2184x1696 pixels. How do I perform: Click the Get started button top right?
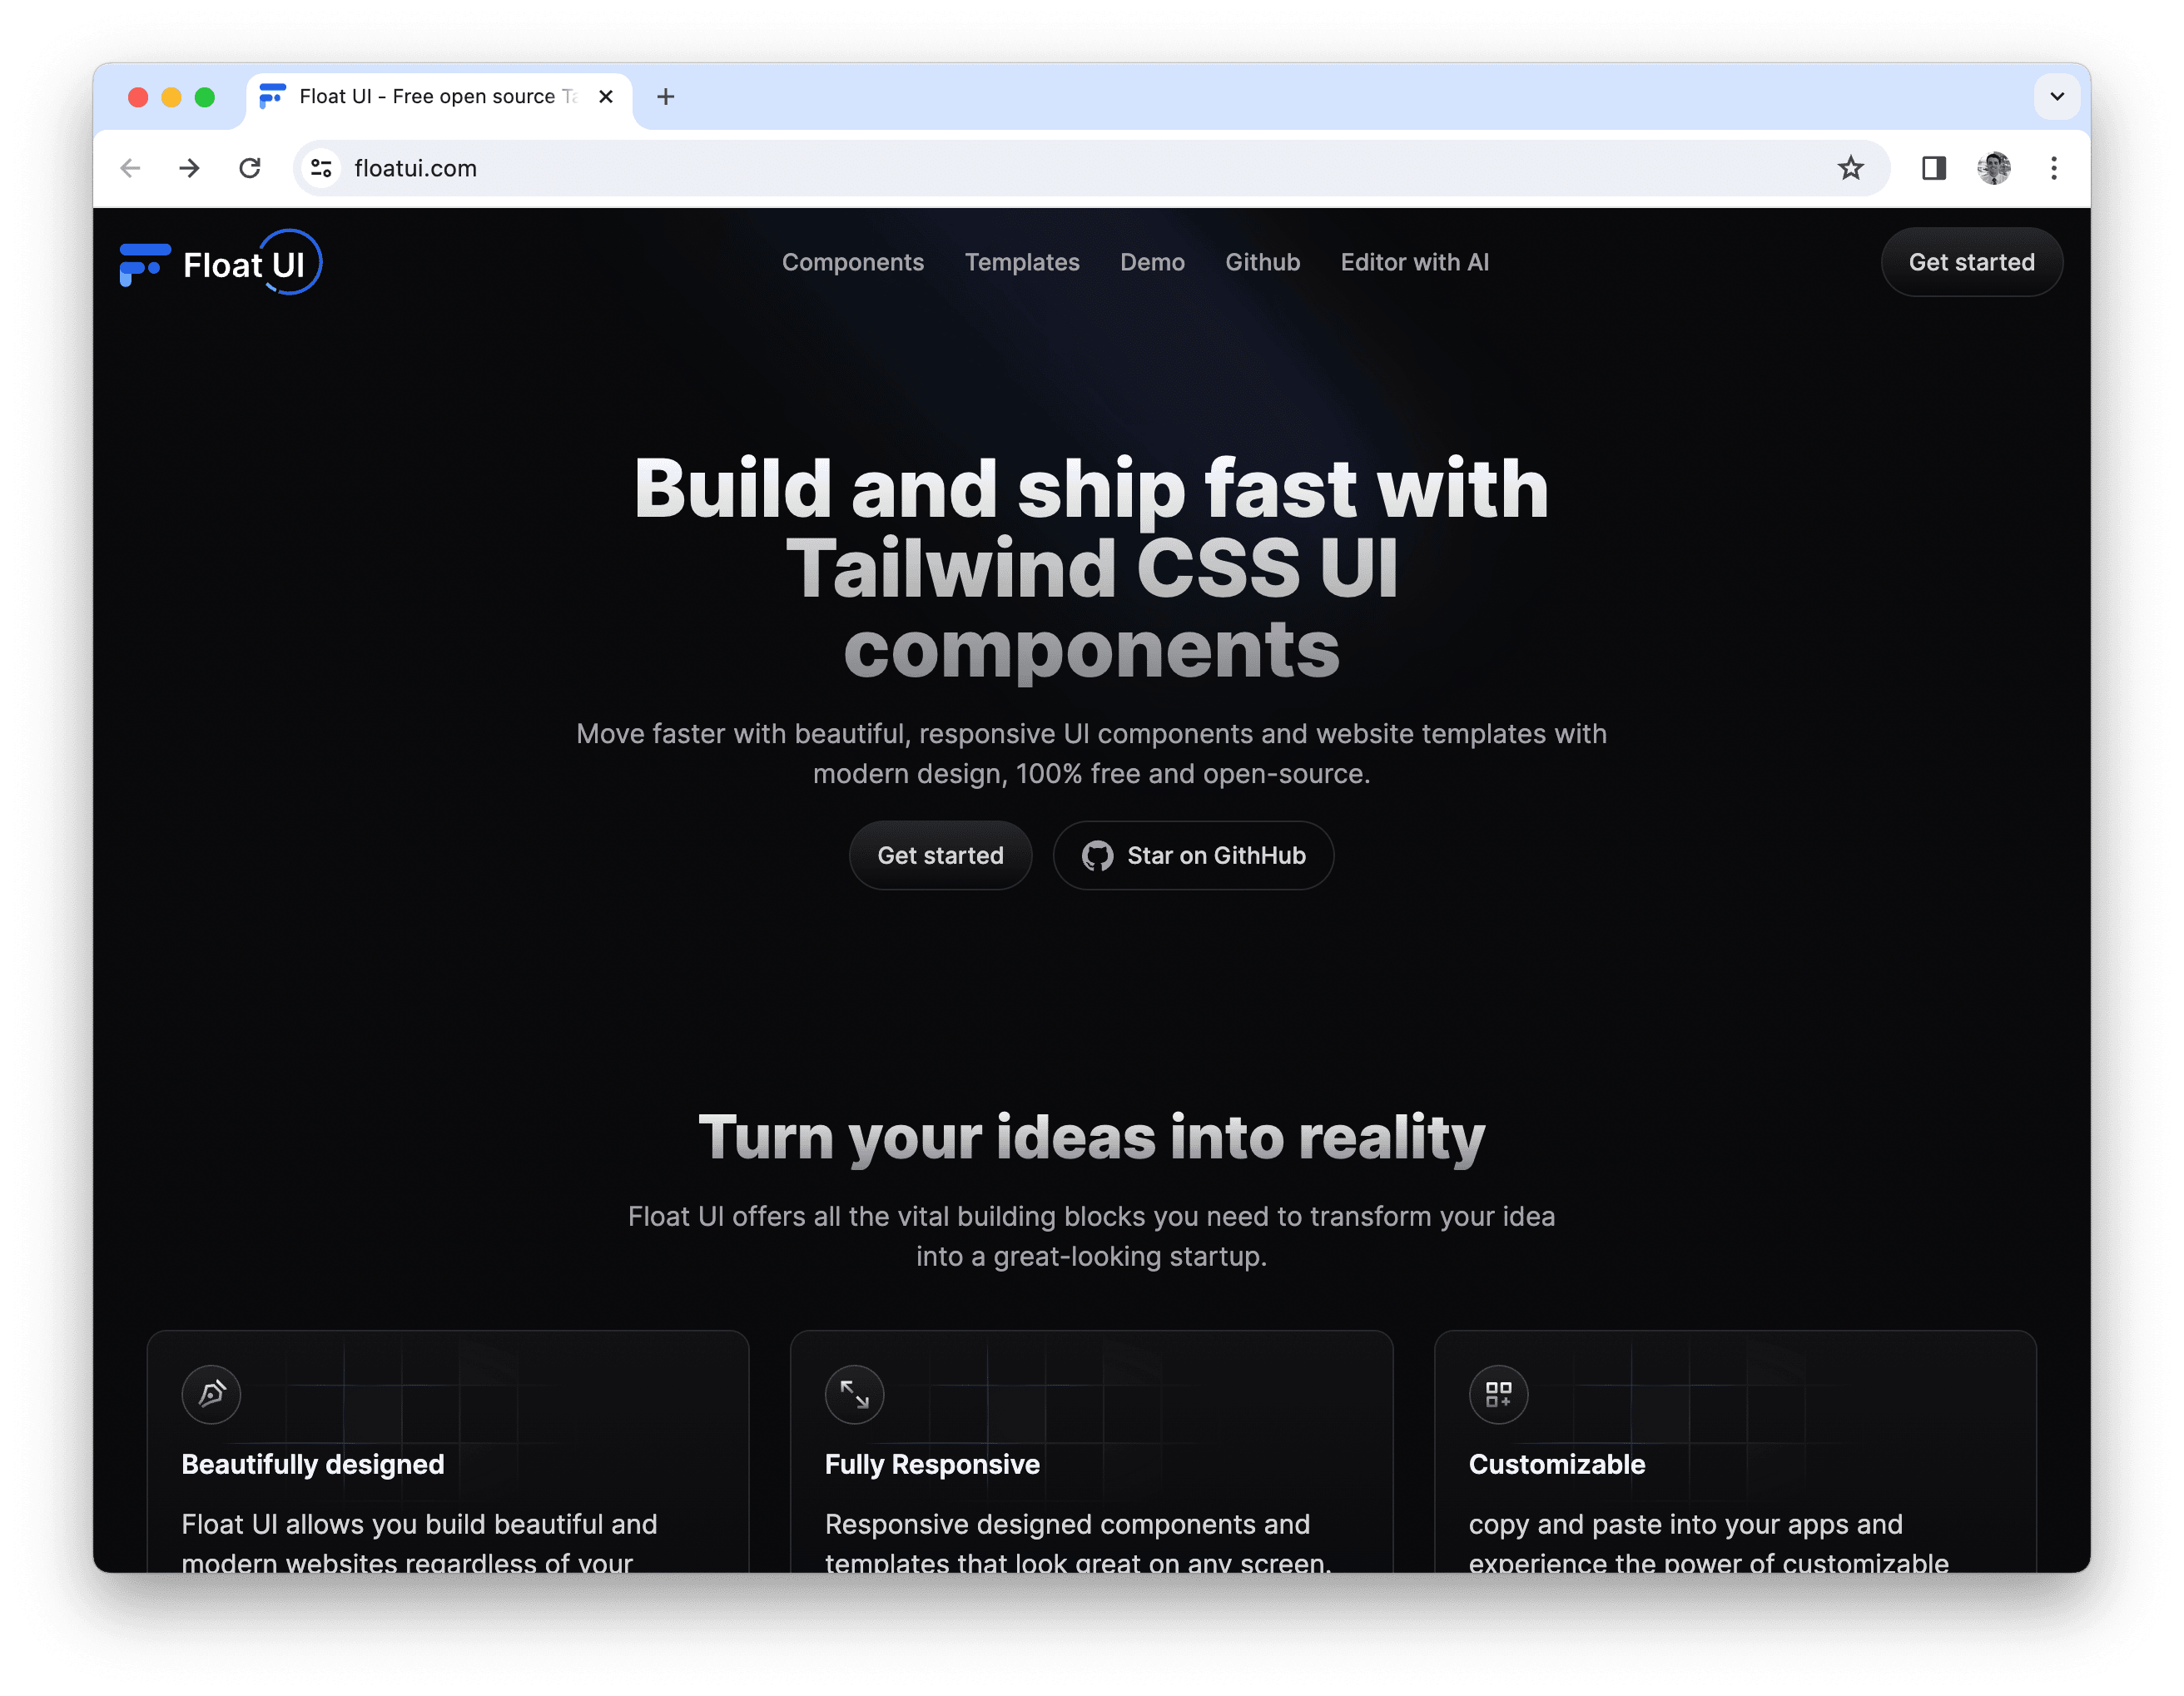[1971, 262]
